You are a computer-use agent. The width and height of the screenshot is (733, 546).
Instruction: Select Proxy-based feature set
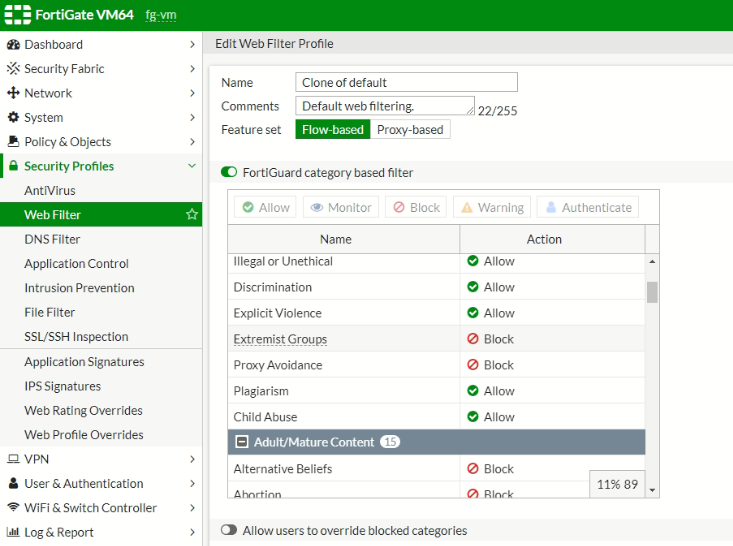click(x=410, y=129)
